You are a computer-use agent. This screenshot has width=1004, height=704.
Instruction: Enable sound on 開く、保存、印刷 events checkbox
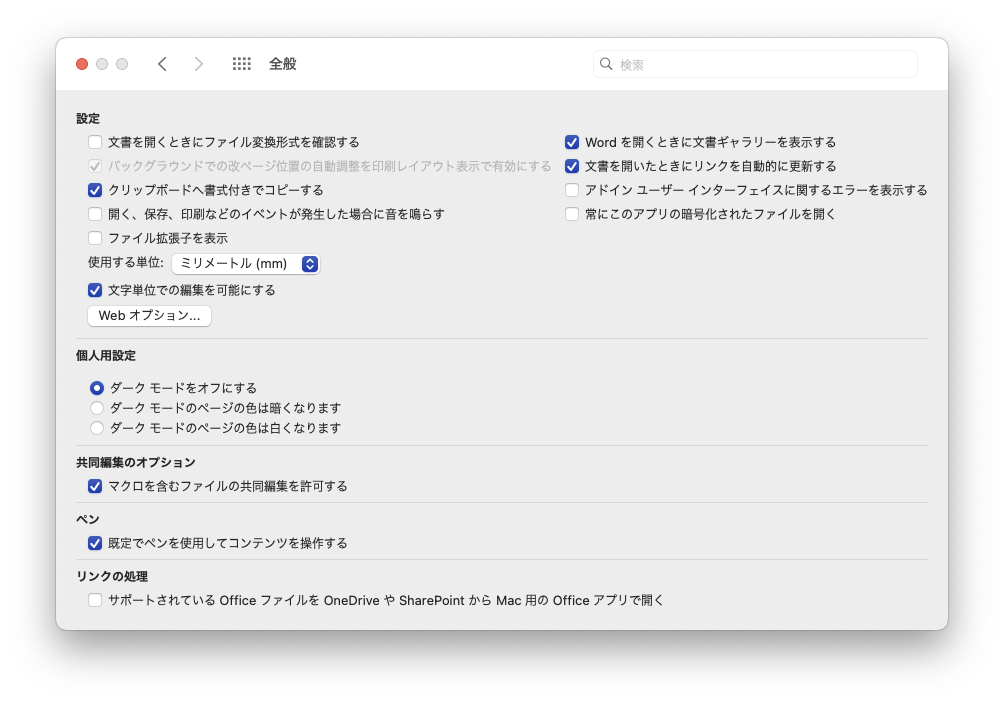click(95, 214)
